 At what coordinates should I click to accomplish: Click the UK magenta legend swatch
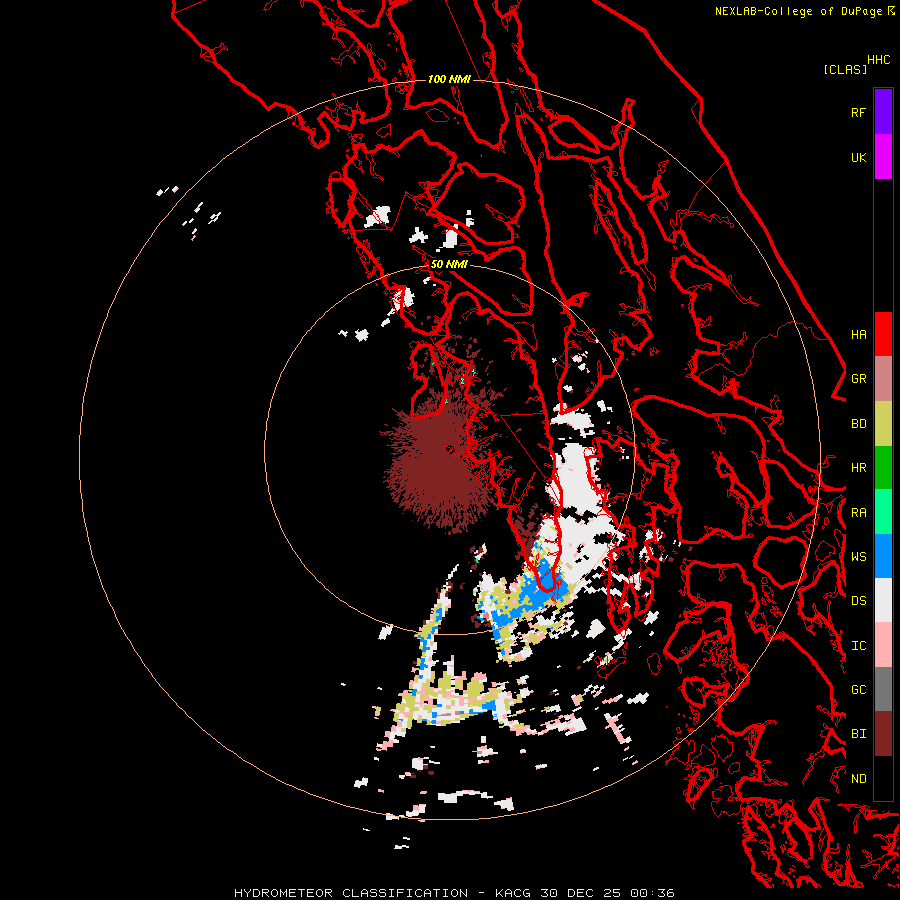click(883, 157)
